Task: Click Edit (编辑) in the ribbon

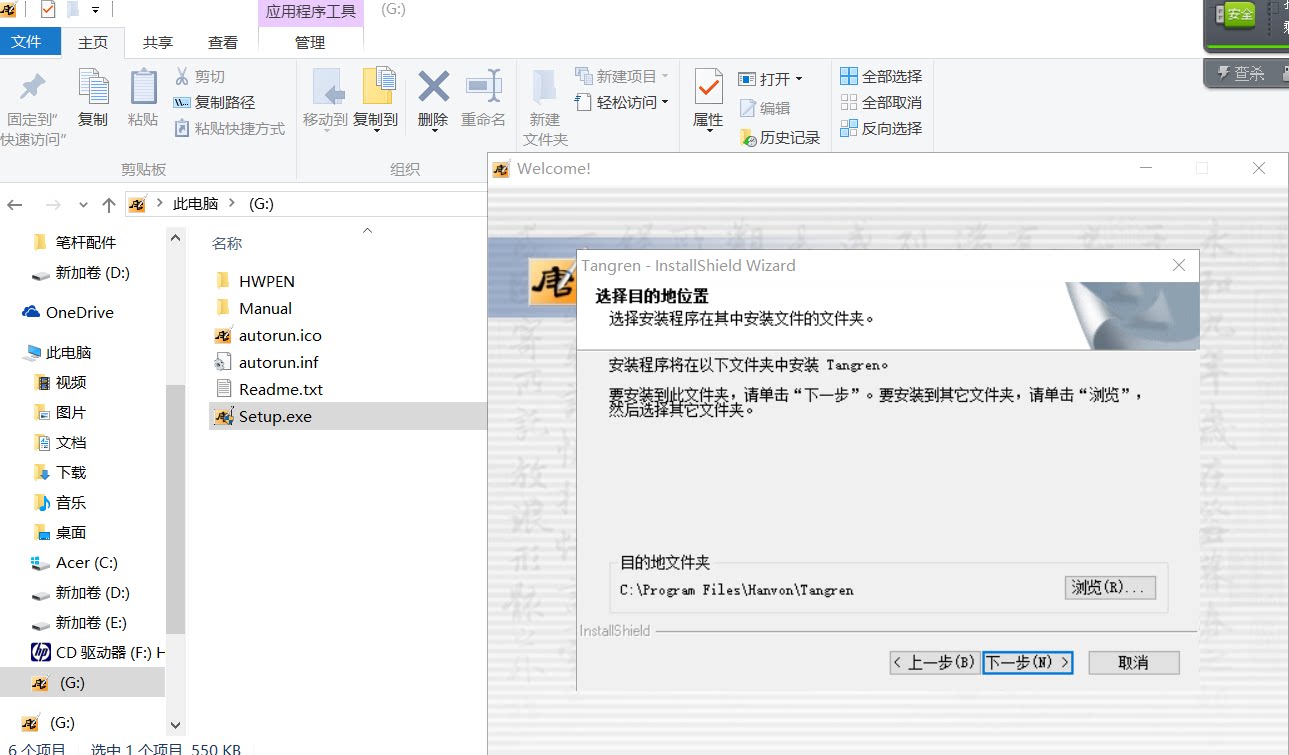Action: (765, 108)
